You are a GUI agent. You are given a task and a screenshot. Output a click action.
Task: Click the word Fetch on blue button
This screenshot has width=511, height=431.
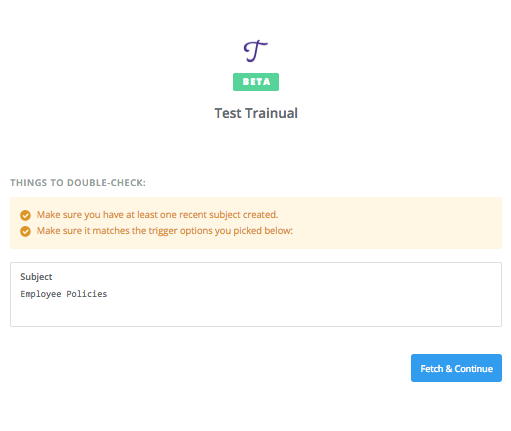click(x=432, y=369)
